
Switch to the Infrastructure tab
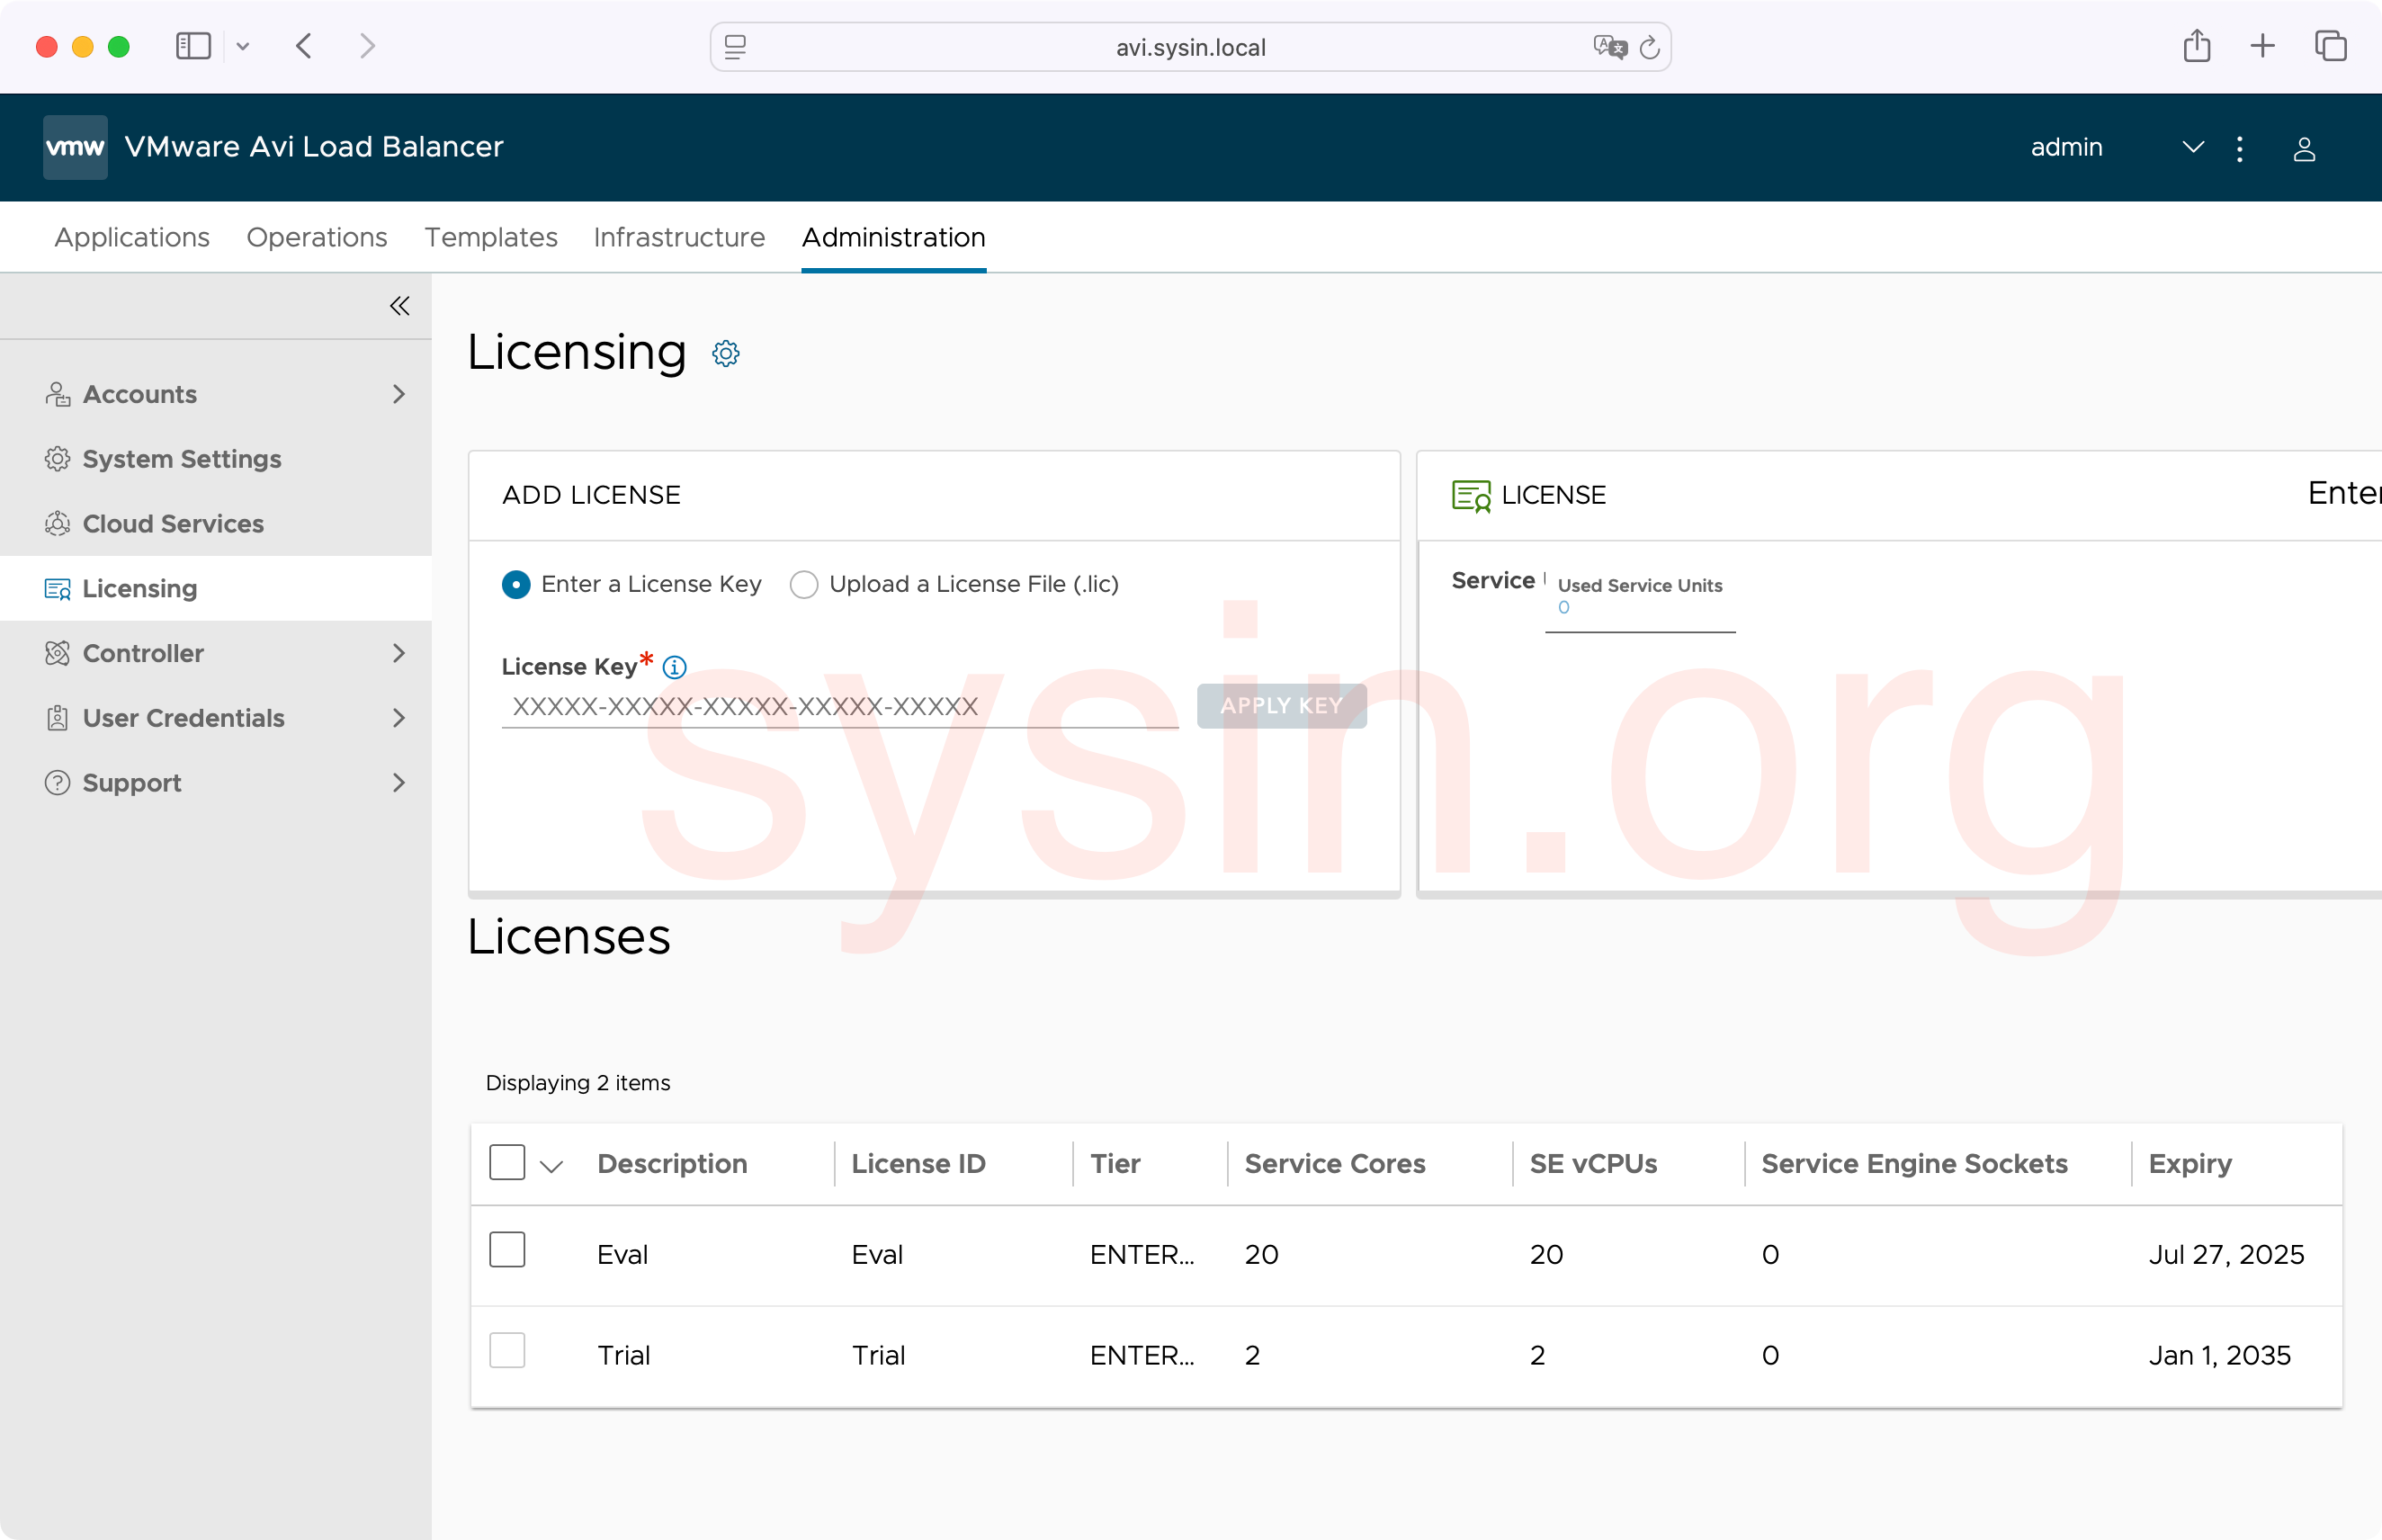(x=679, y=237)
